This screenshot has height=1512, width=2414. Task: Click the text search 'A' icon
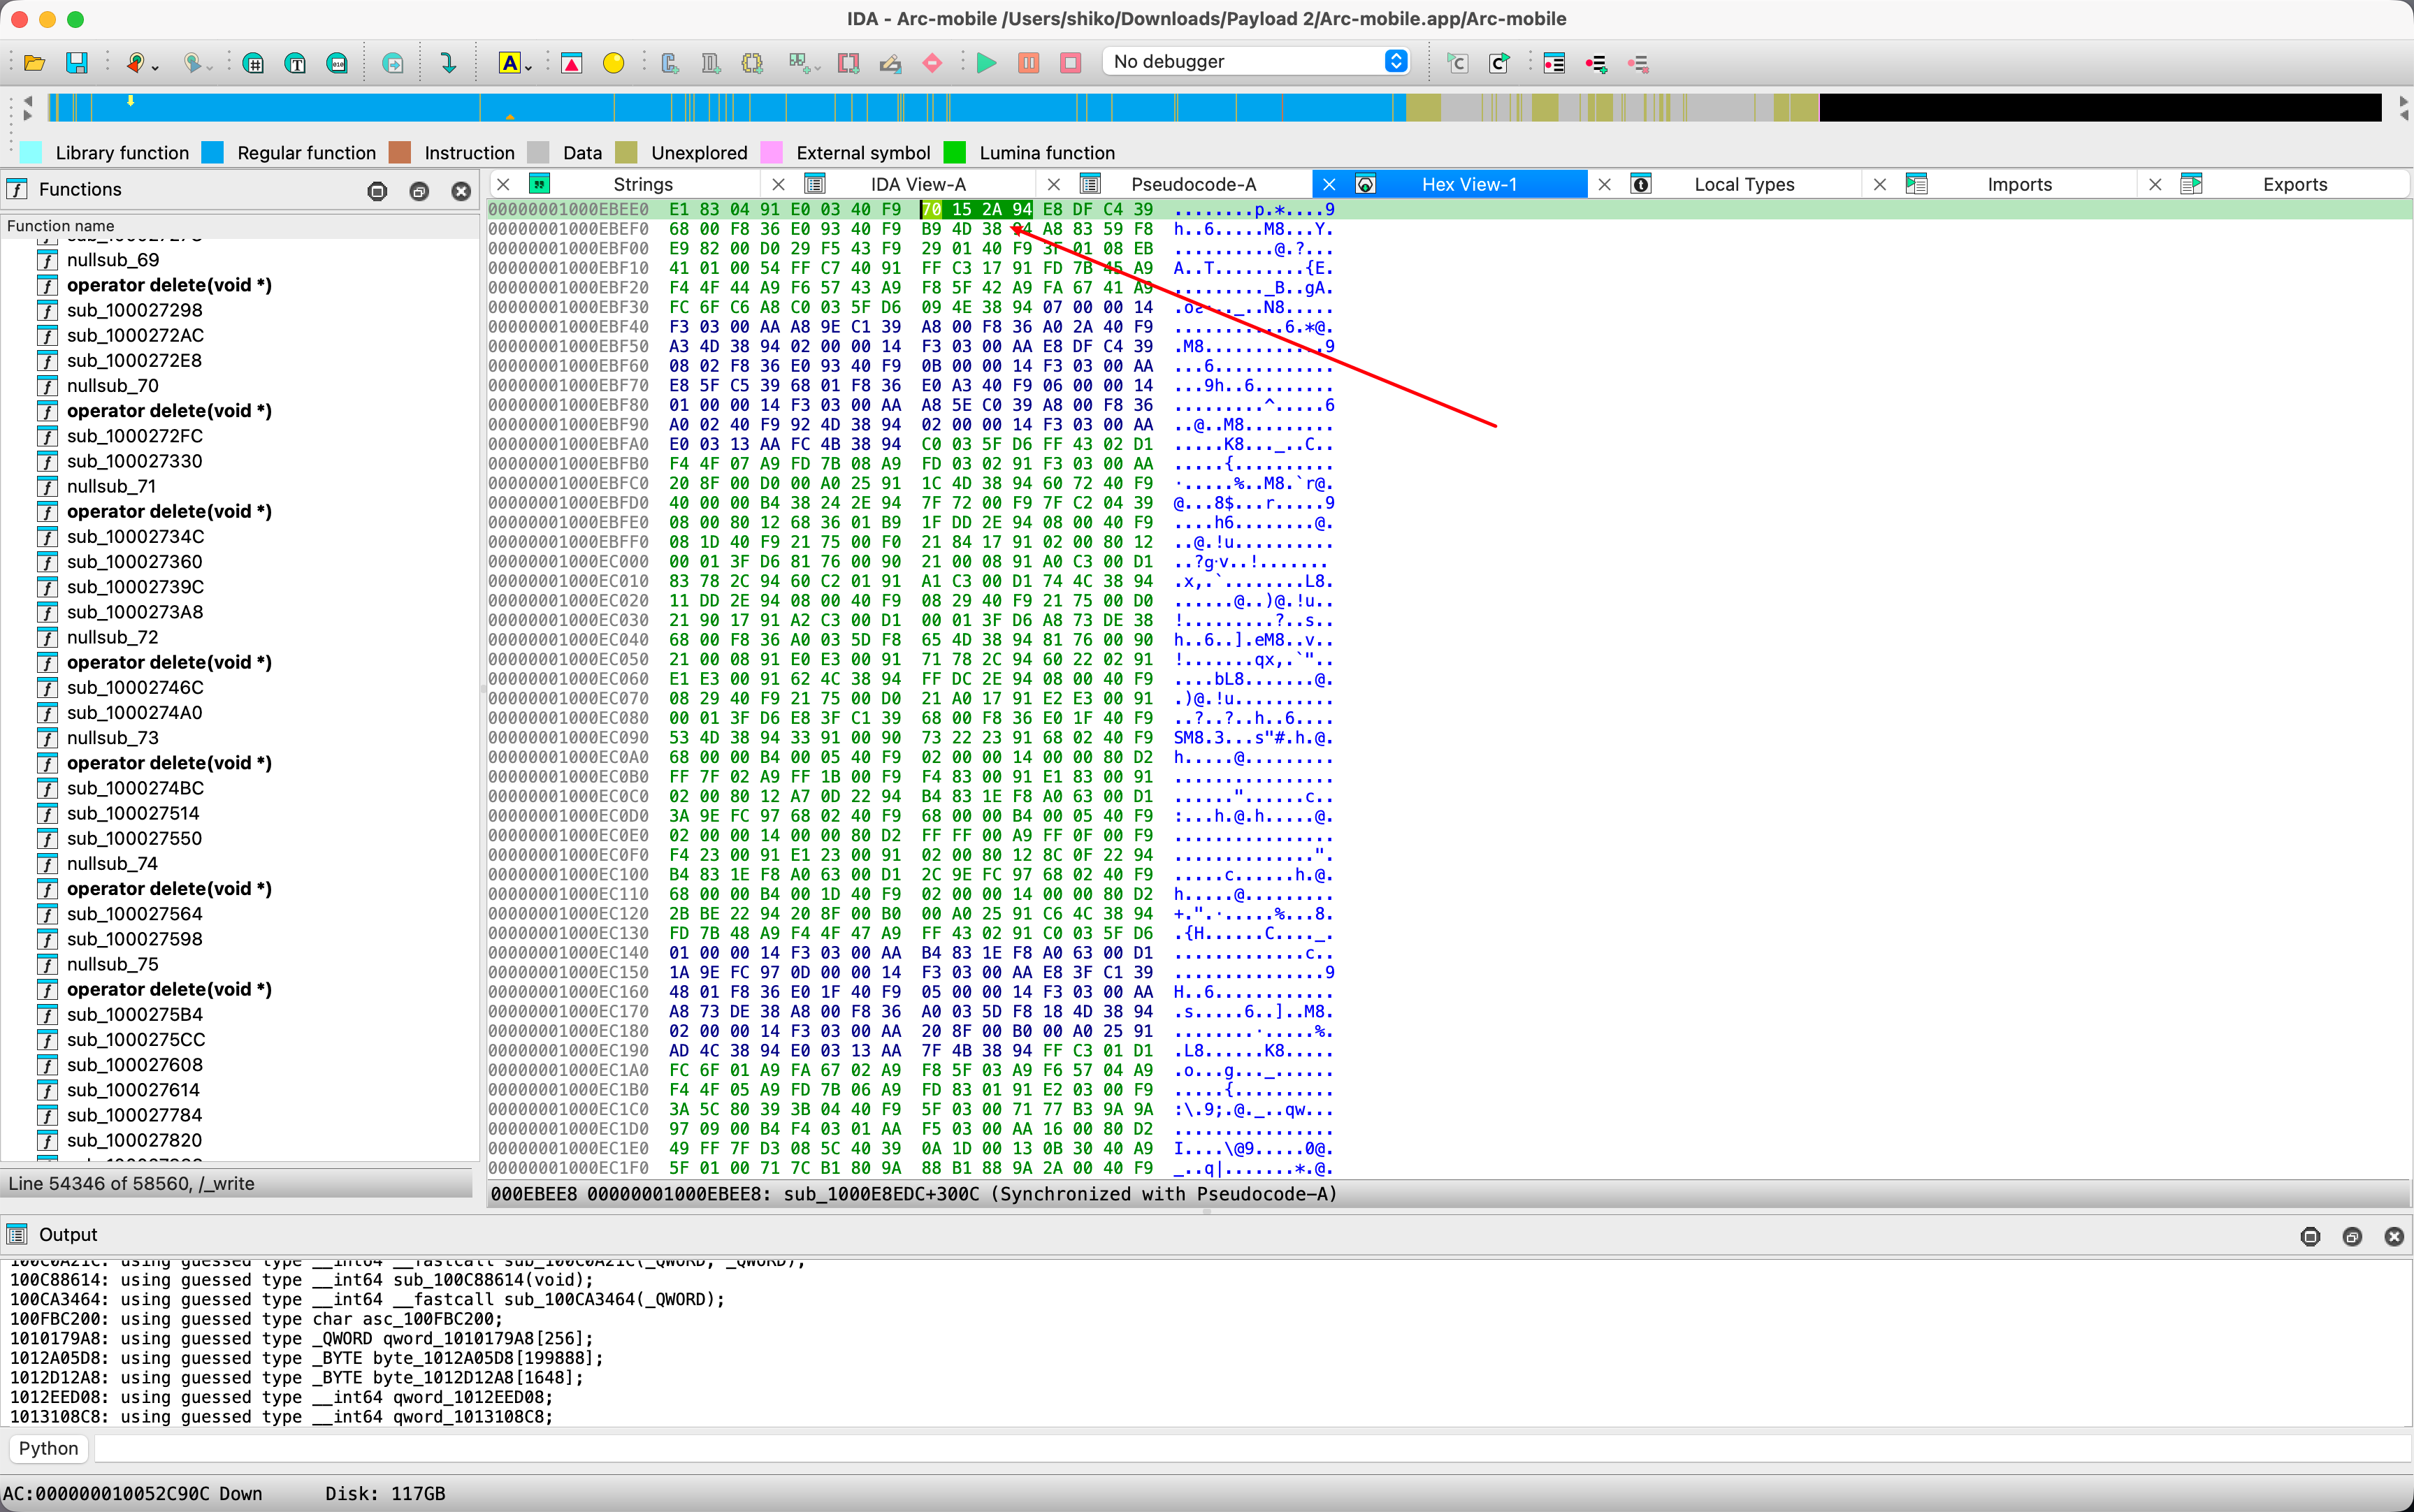pyautogui.click(x=509, y=63)
